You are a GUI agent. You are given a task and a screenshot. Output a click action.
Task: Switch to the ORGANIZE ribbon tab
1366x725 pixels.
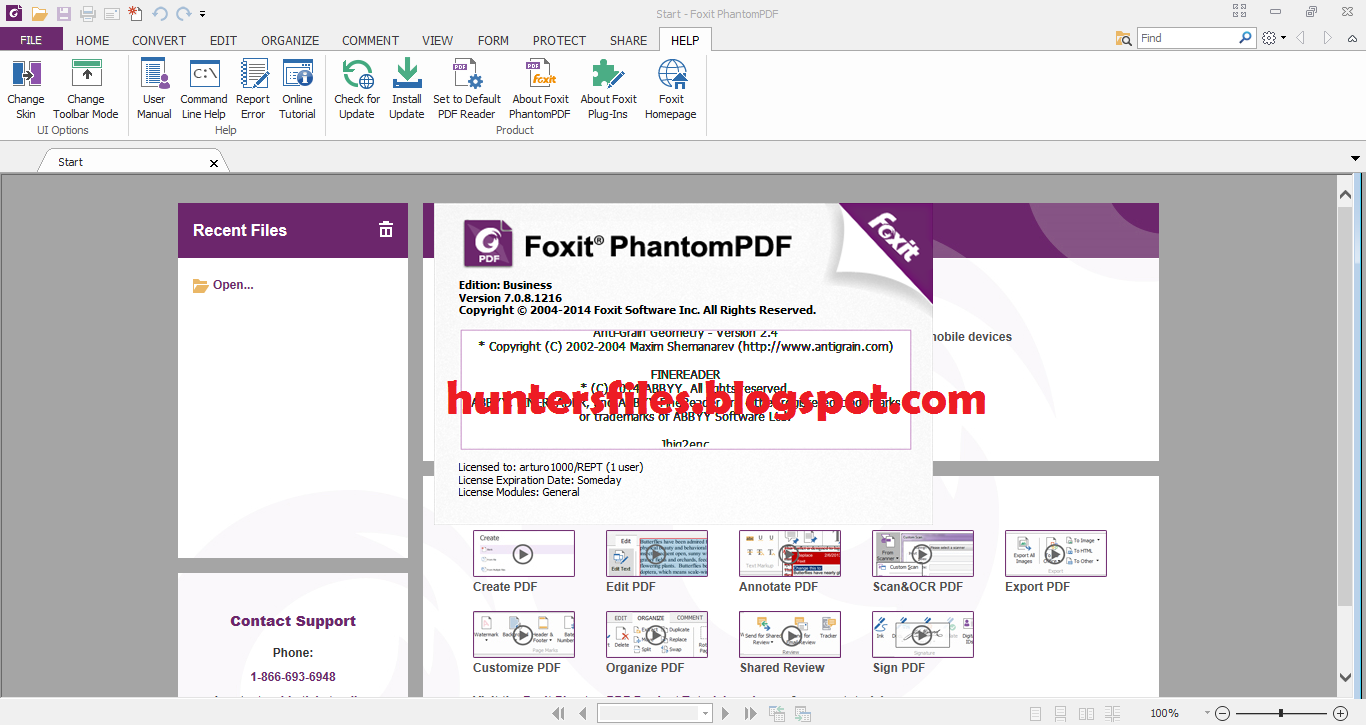pos(290,41)
